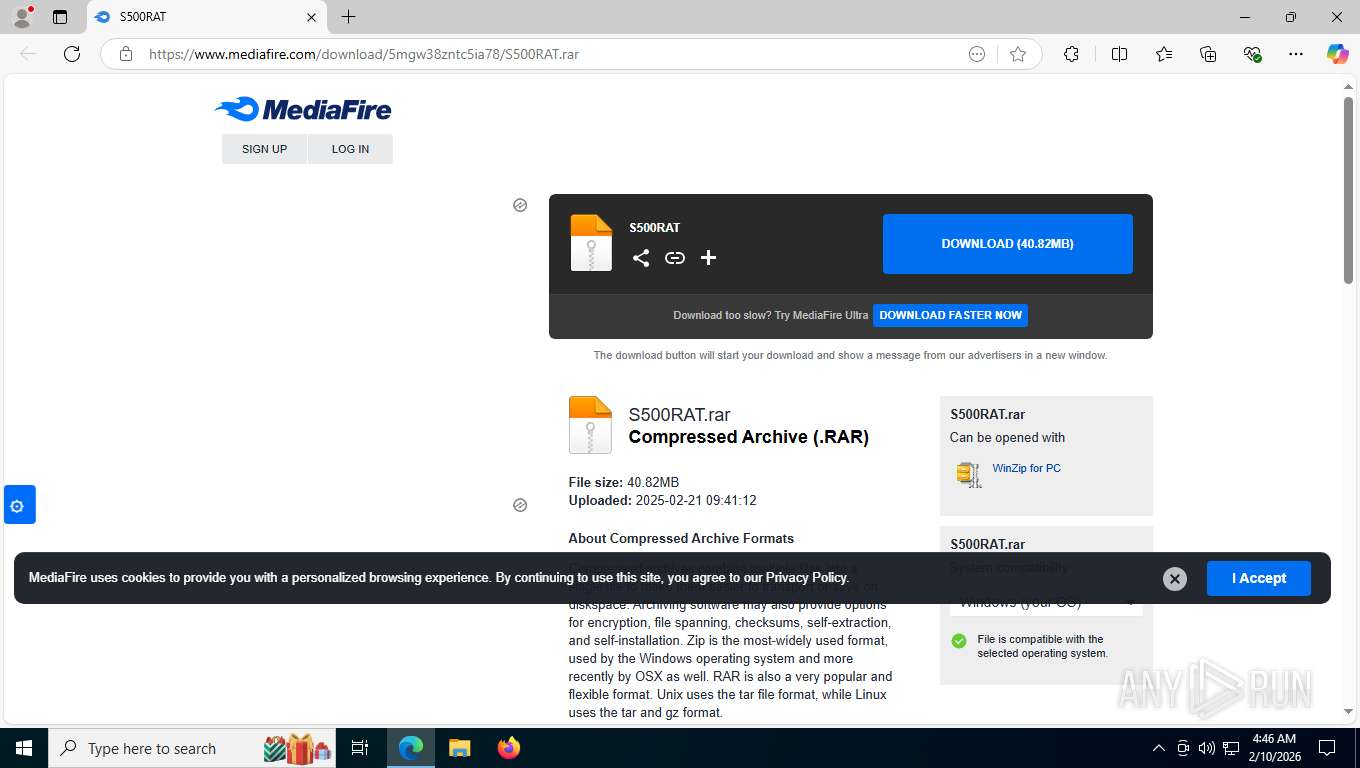Open tab actions menu
The image size is (1360, 768).
(60, 17)
